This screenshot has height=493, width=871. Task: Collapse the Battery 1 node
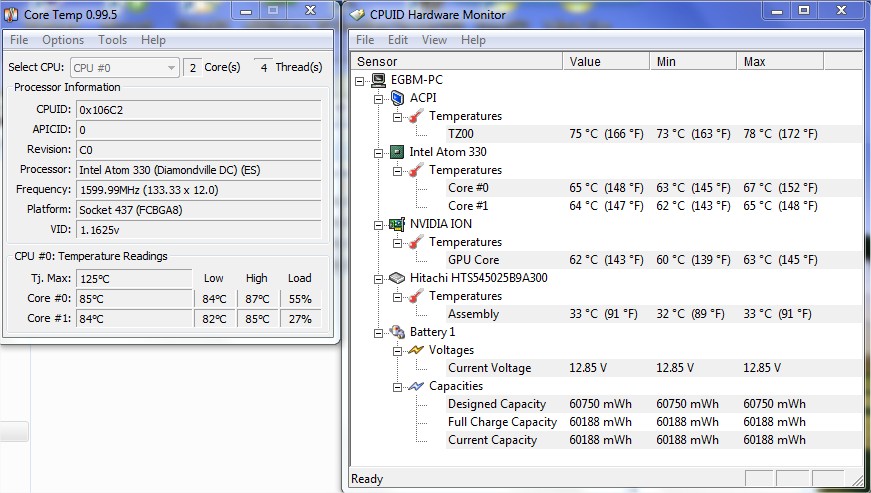[x=379, y=333]
